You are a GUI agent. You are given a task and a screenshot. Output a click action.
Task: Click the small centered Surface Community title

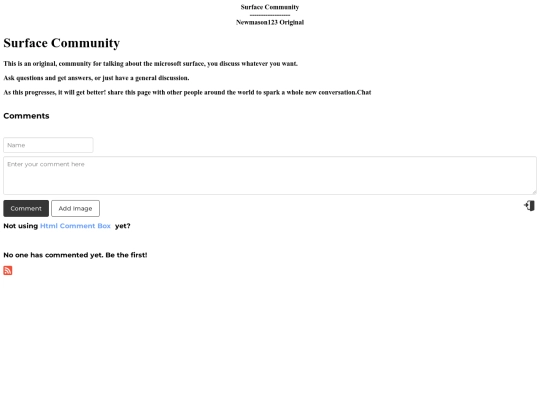(270, 7)
